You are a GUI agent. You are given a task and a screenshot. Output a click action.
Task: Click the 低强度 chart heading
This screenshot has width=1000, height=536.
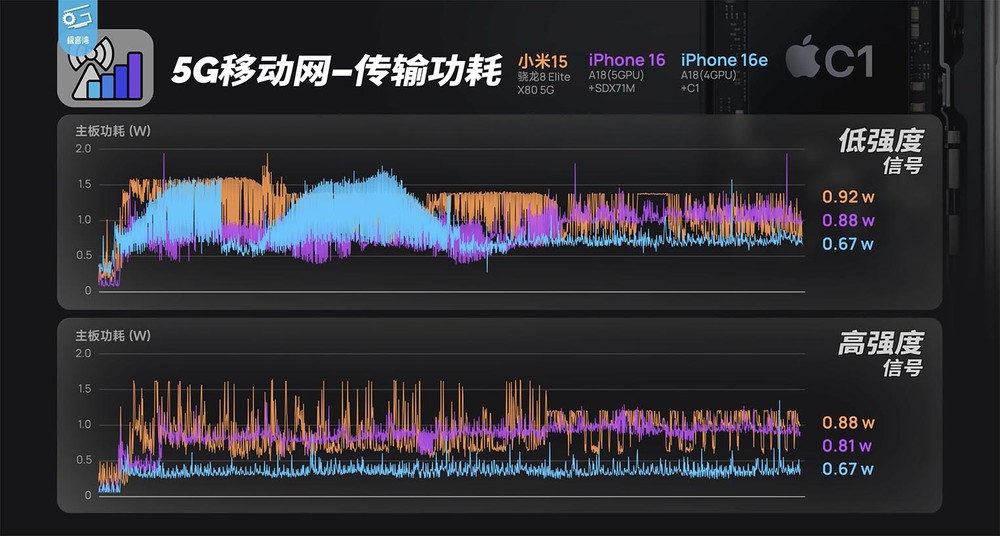coord(881,141)
